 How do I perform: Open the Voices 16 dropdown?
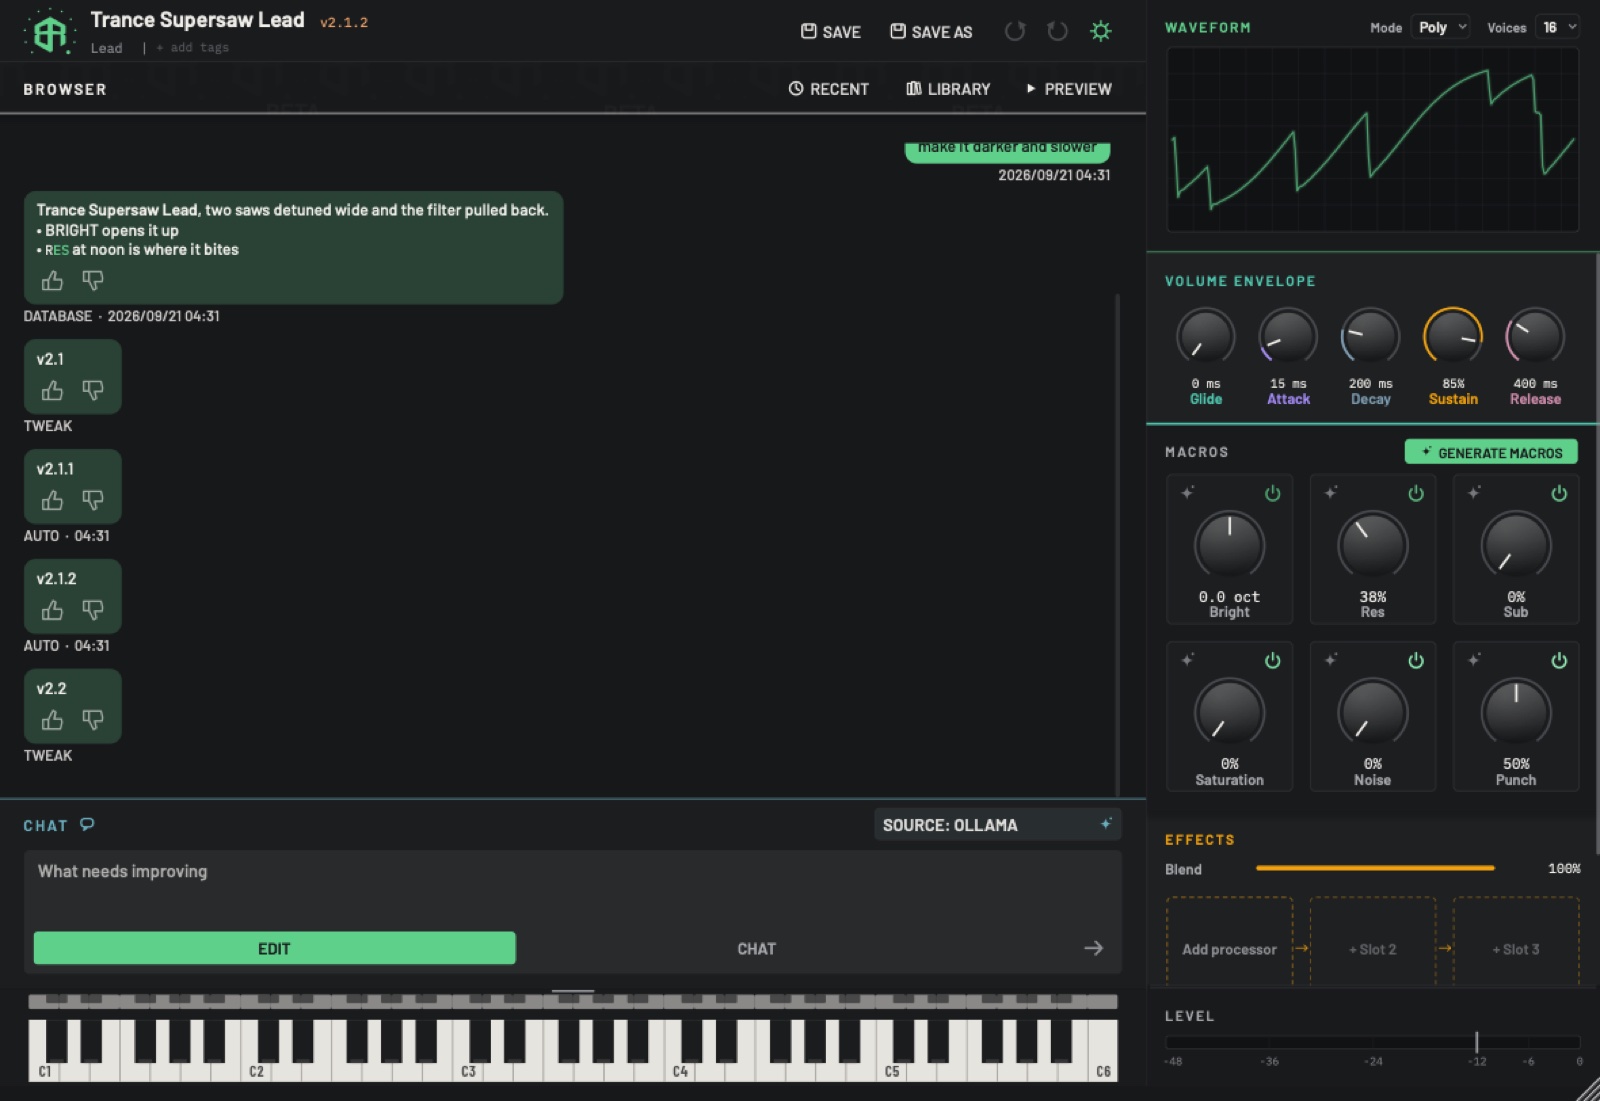[1558, 28]
